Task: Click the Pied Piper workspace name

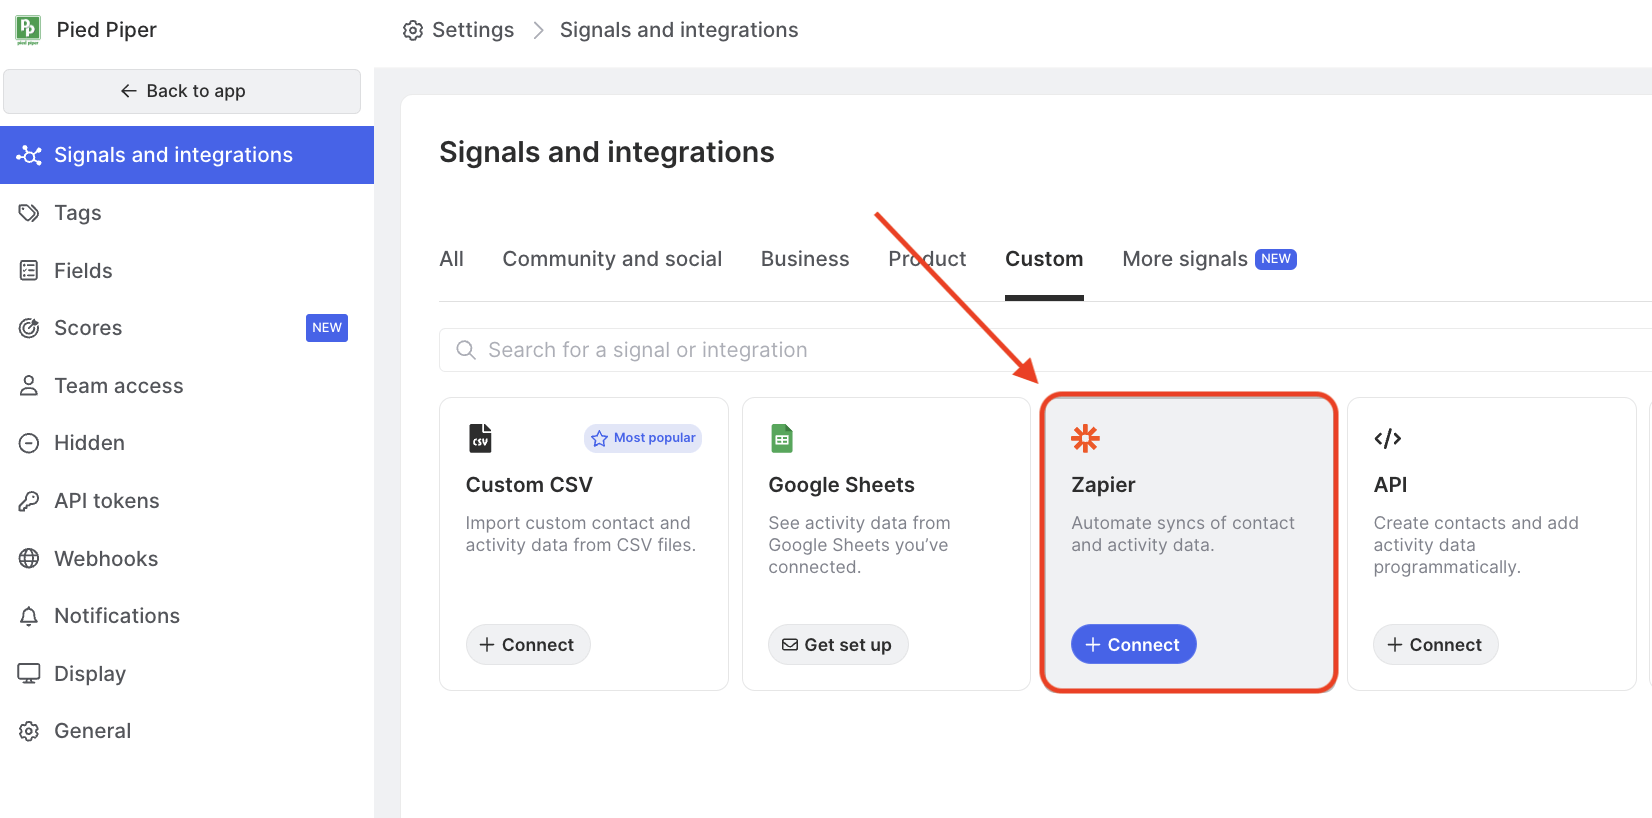Action: pos(106,30)
